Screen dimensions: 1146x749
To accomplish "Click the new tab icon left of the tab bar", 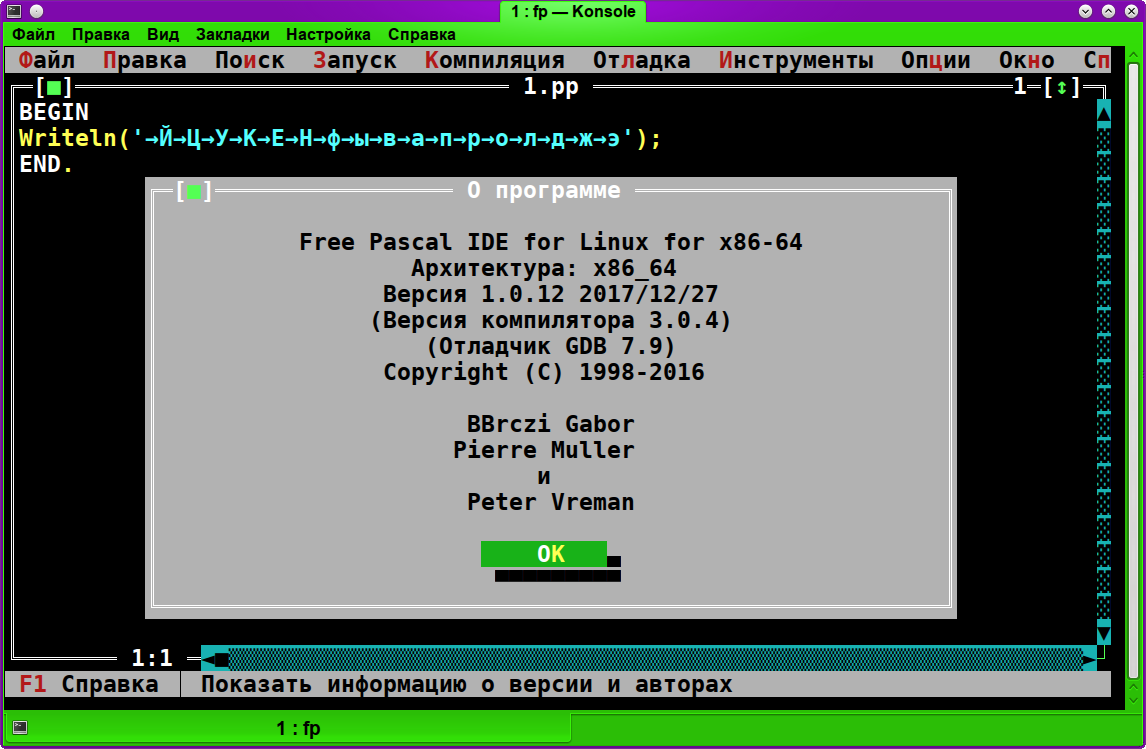I will (19, 727).
